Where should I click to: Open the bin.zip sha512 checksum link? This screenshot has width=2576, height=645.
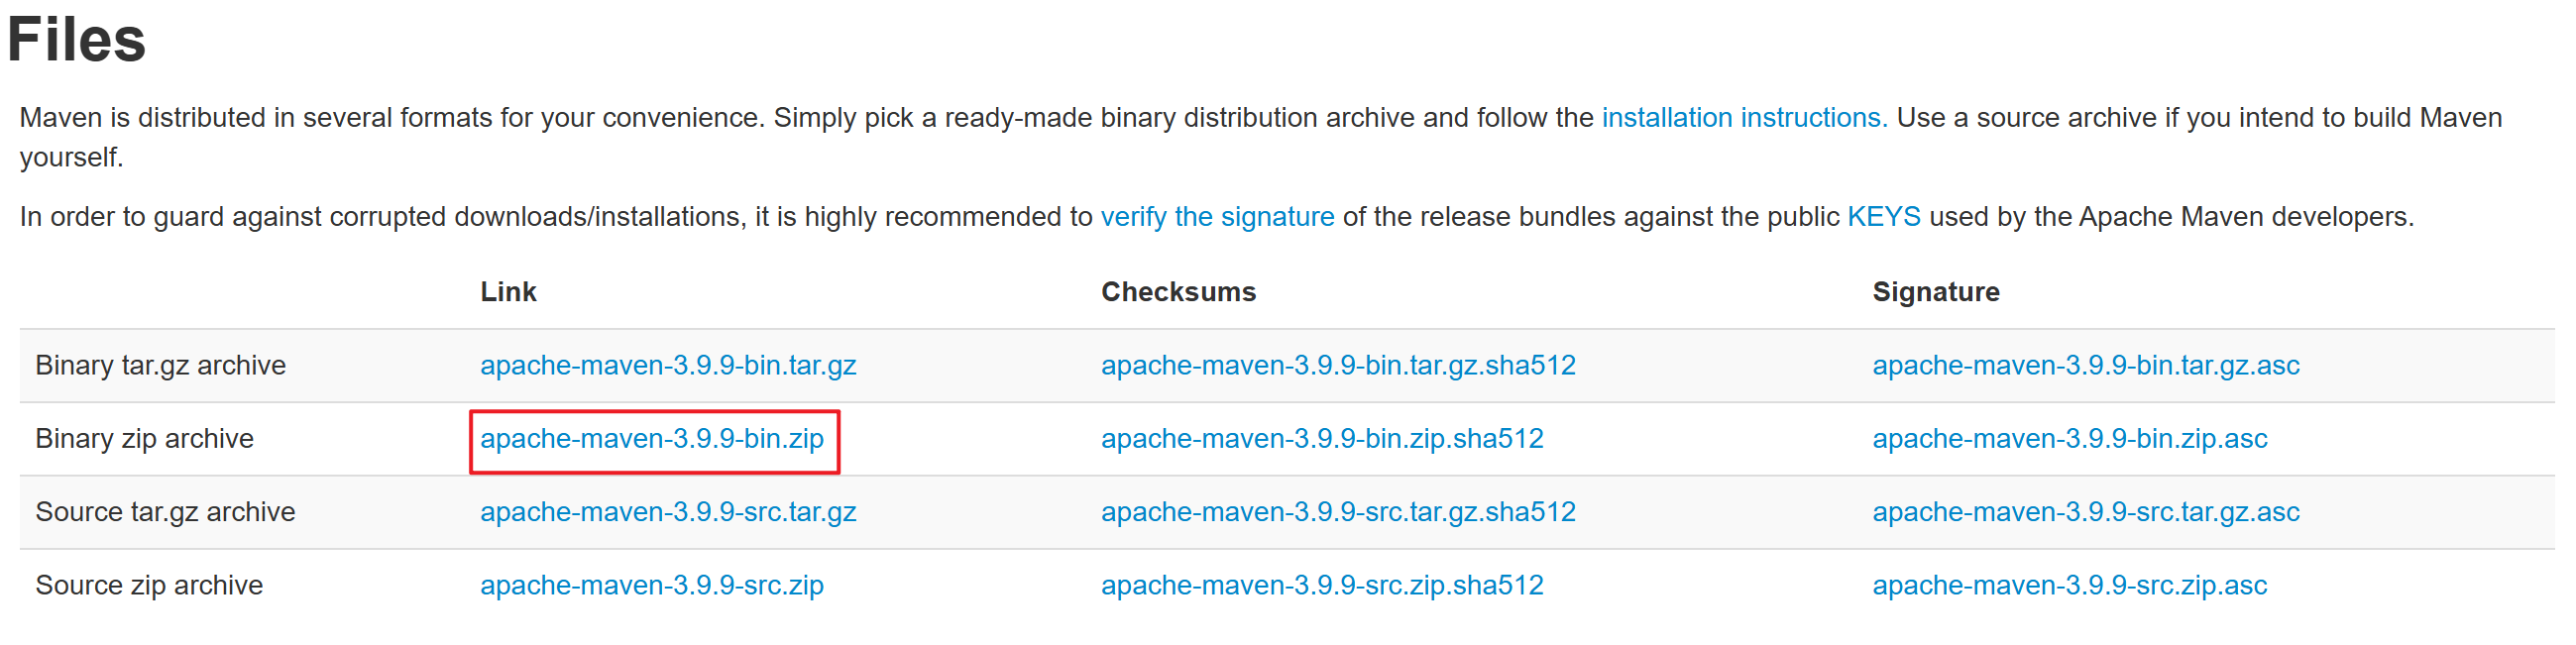pyautogui.click(x=1322, y=438)
